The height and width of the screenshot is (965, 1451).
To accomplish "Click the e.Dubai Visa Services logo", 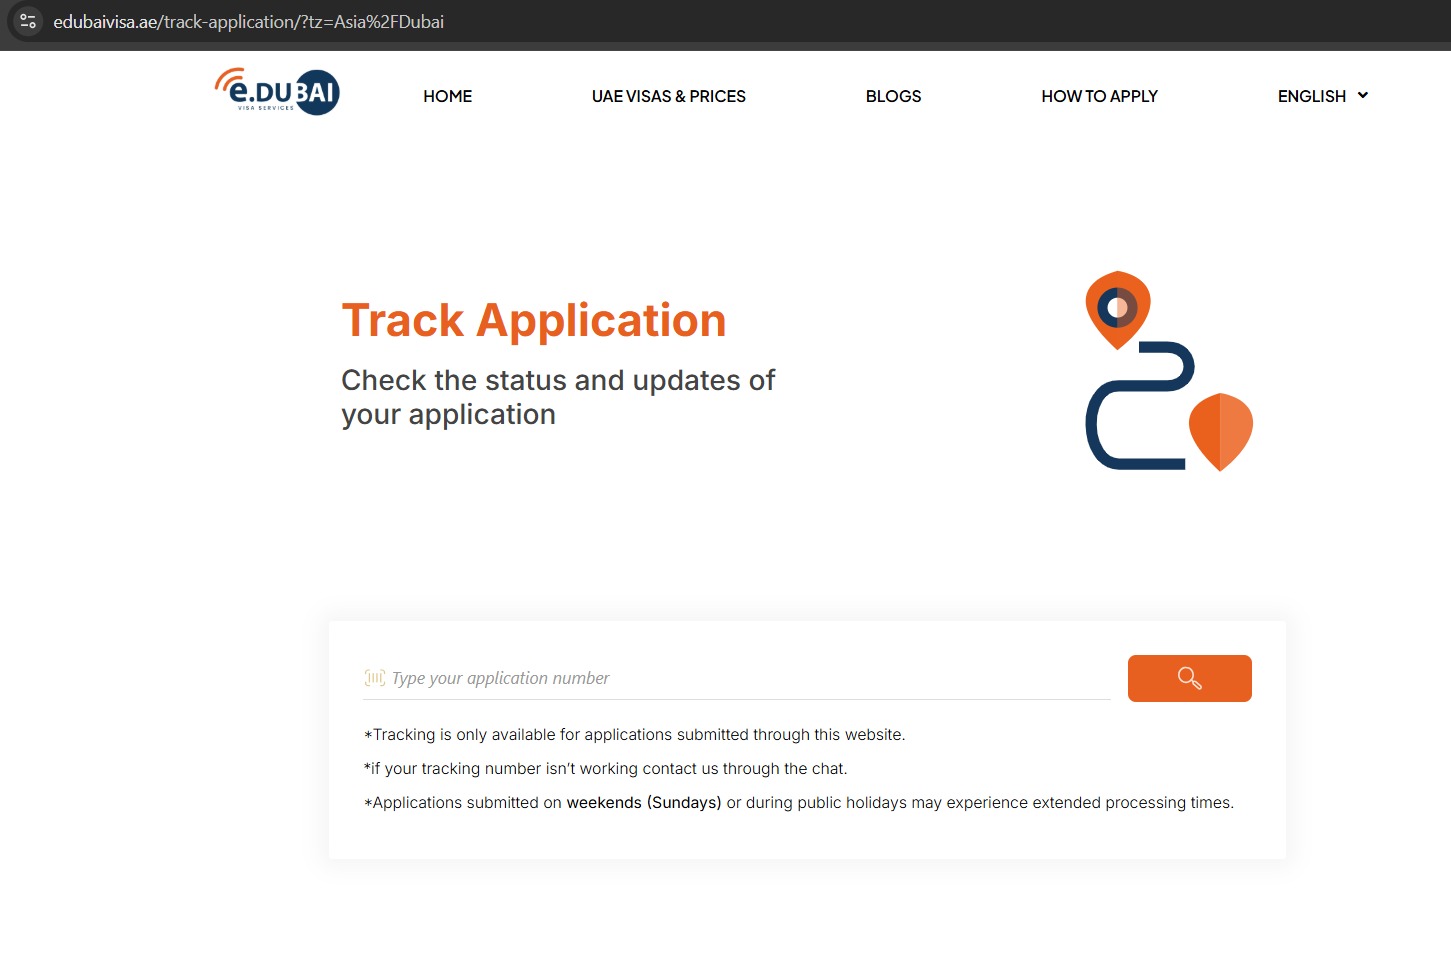I will (277, 92).
